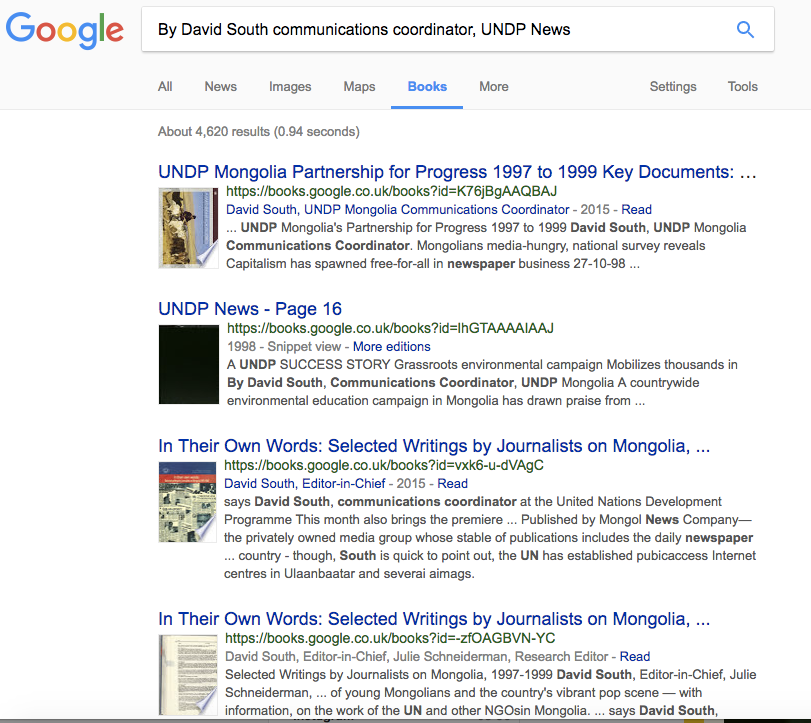Click the Google logo
The image size is (811, 723).
tap(65, 30)
